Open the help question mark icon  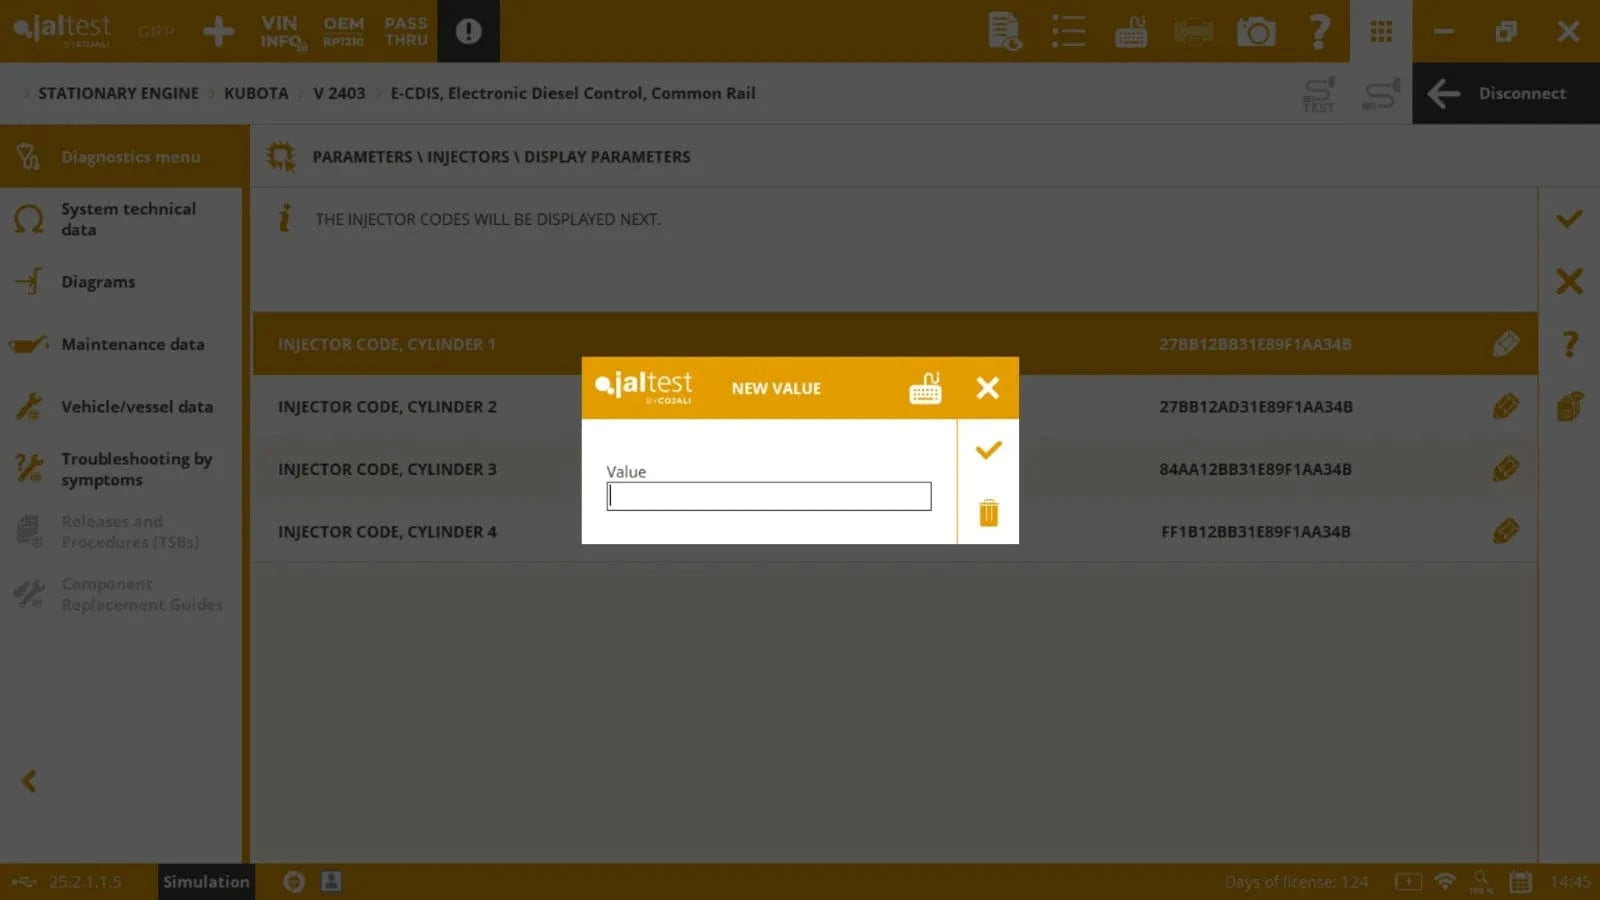(1319, 31)
